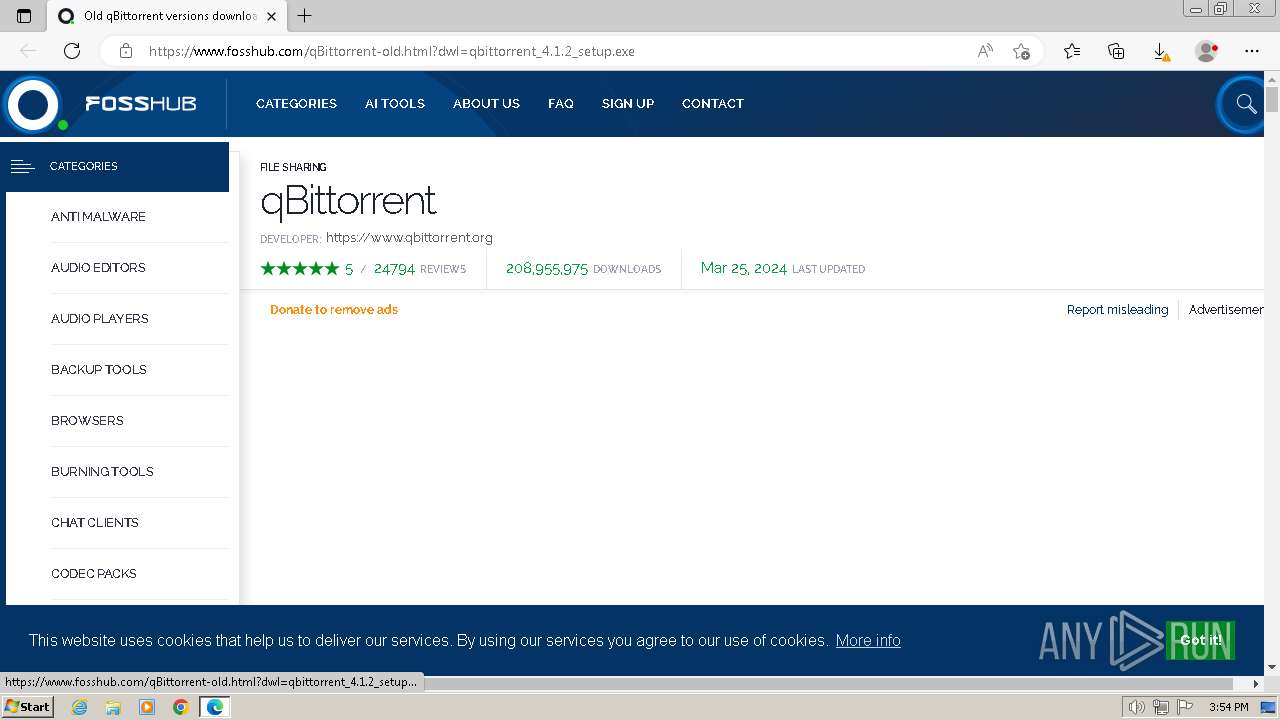
Task: Click the Mar 25, 2024 last updated text
Action: (783, 269)
